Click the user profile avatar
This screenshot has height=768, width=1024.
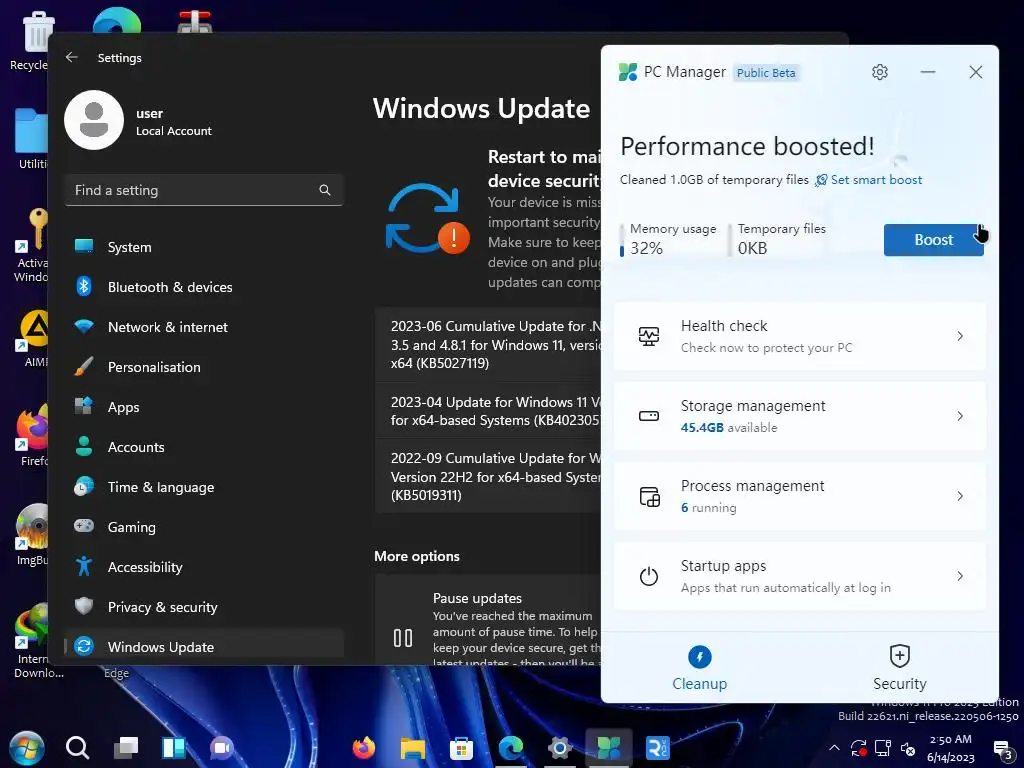(94, 120)
